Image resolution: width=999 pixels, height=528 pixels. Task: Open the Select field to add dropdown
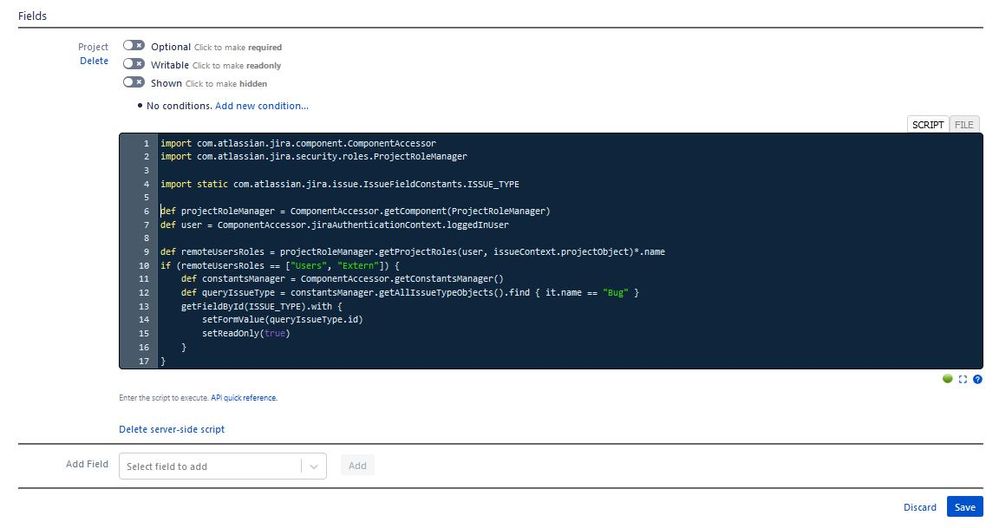coord(222,466)
